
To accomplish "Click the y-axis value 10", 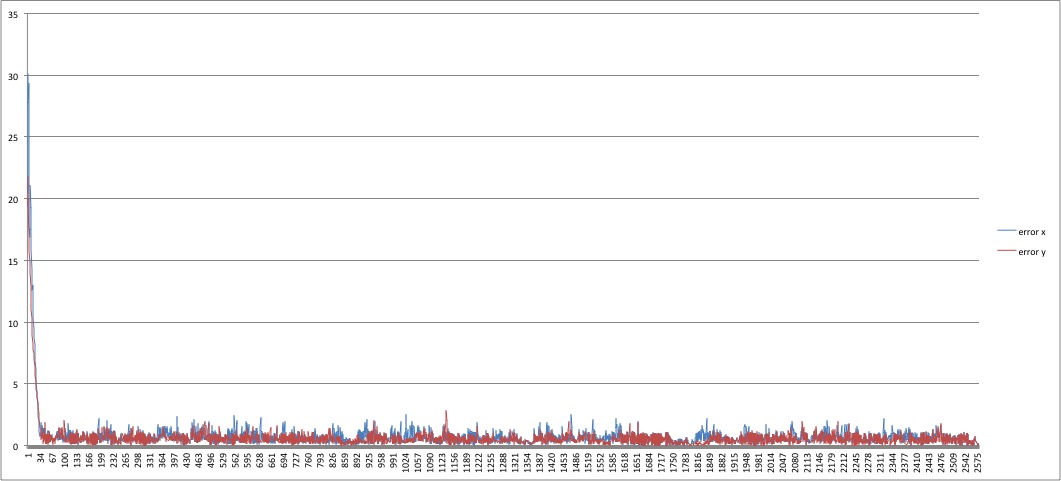I will click(14, 323).
